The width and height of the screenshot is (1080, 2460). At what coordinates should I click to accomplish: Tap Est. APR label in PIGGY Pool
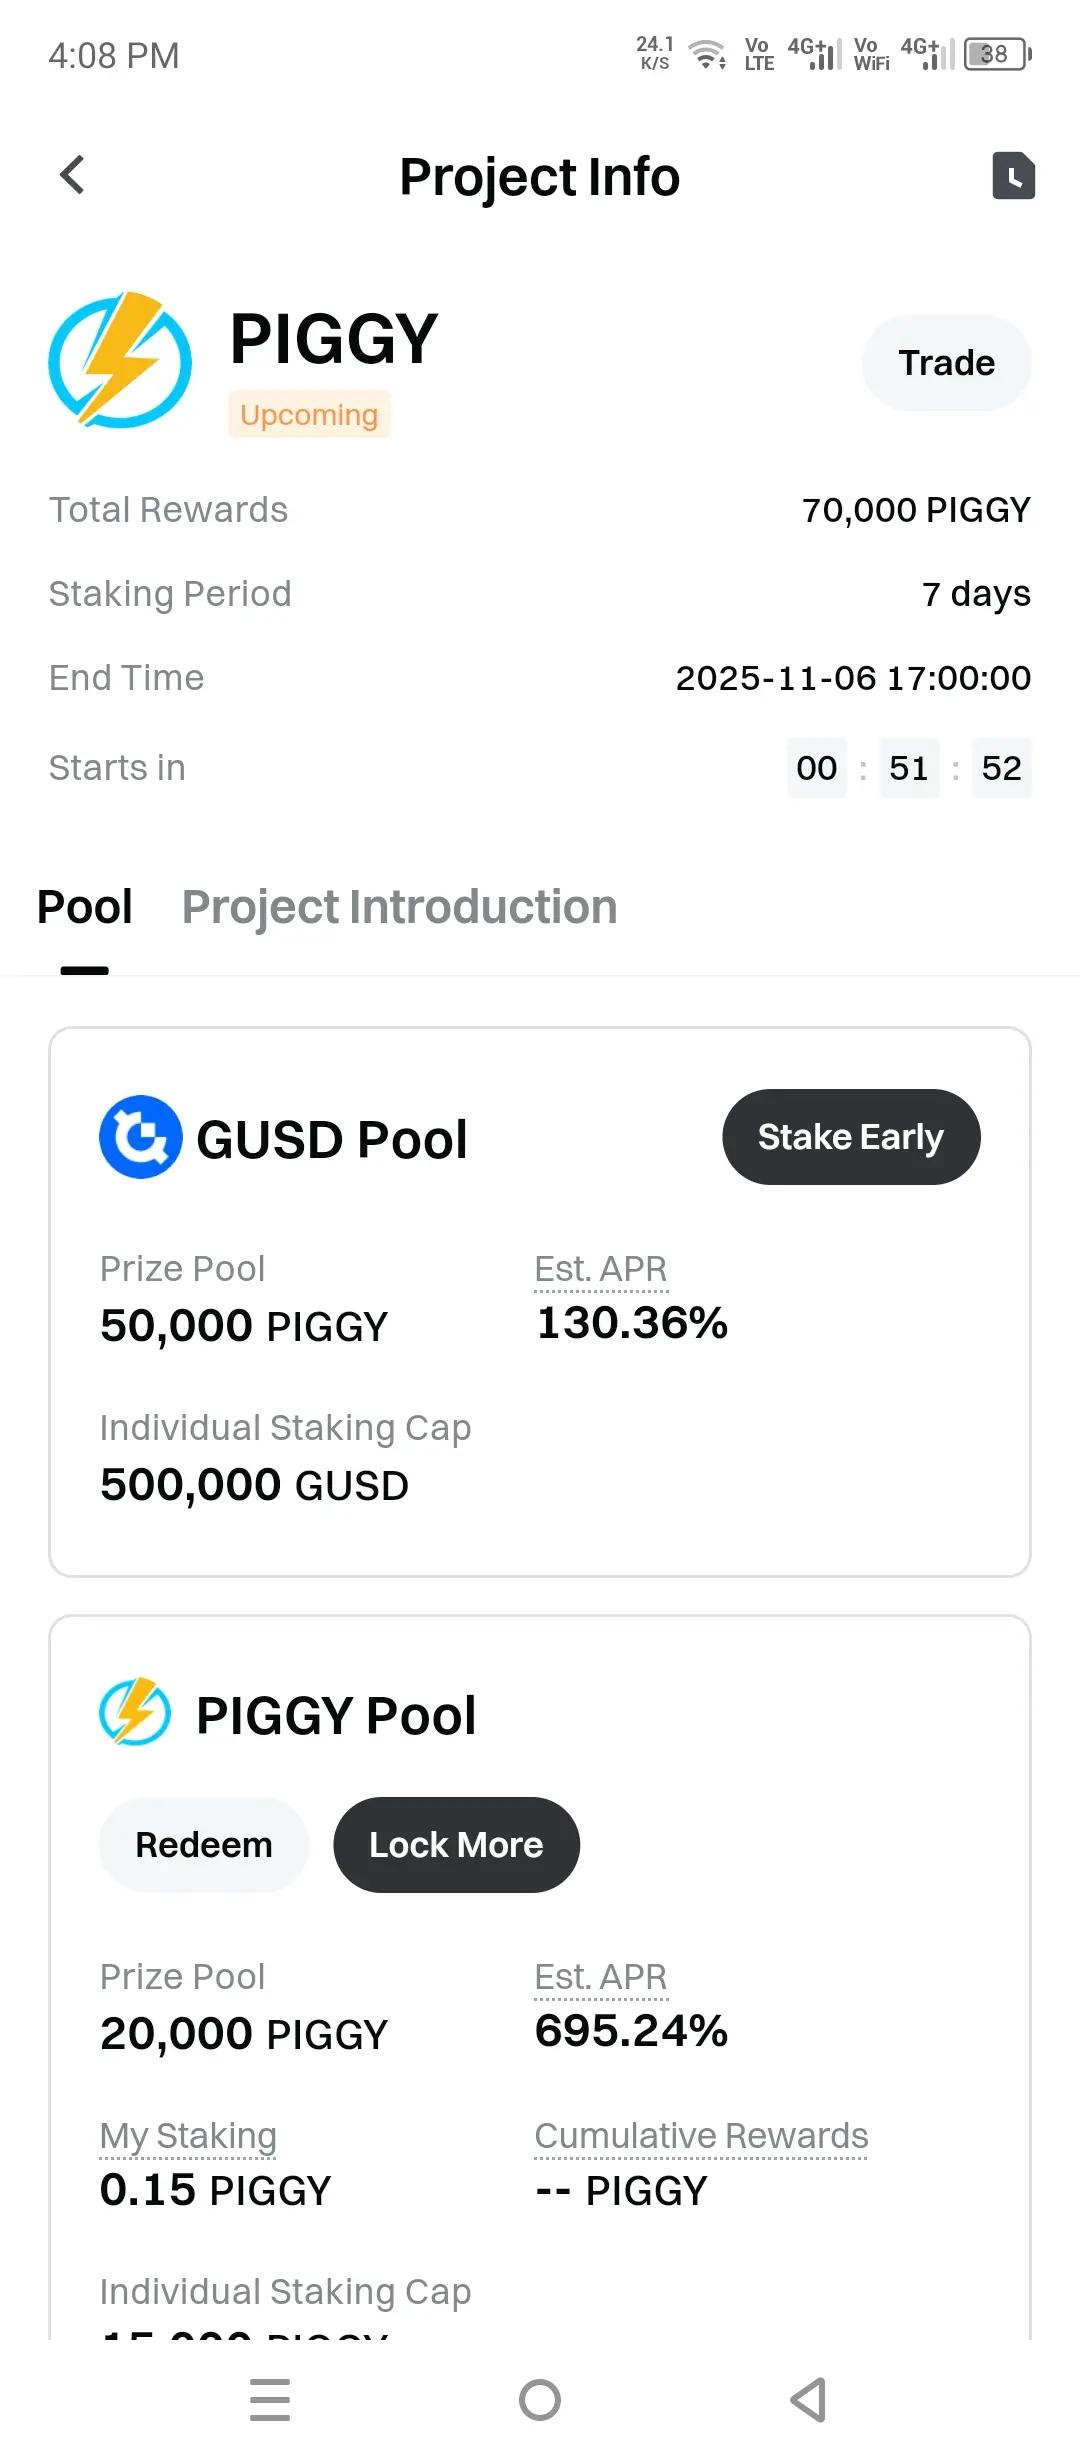pos(600,1977)
